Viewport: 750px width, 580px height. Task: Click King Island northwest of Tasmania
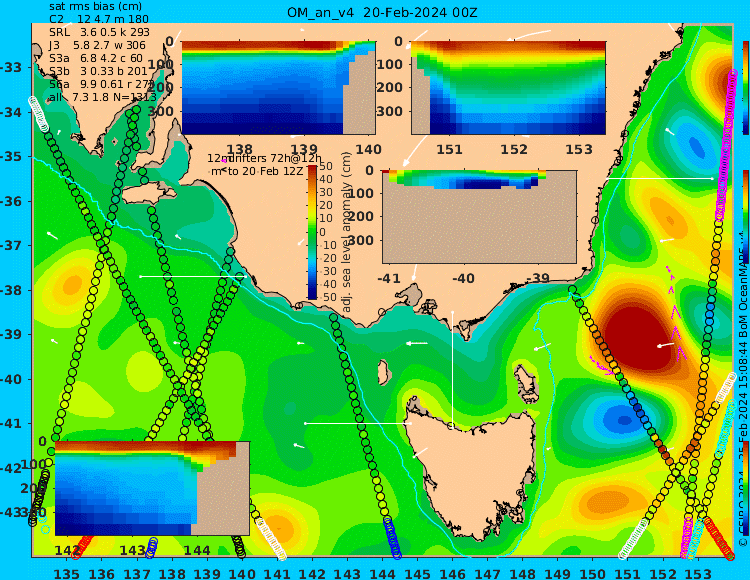point(383,372)
